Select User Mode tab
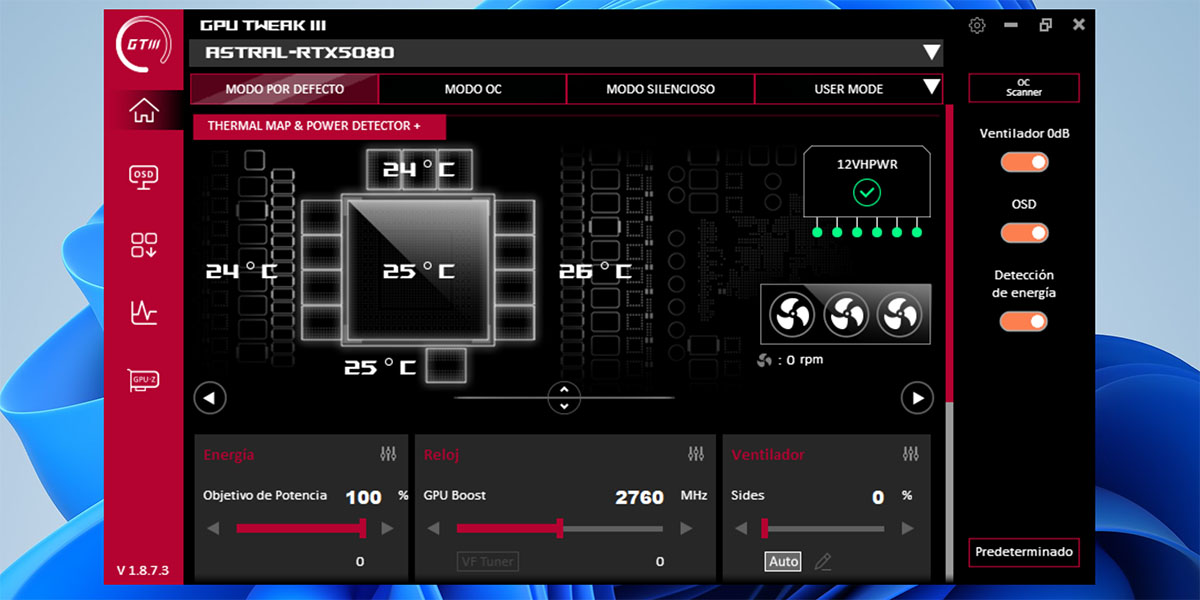 click(x=848, y=89)
